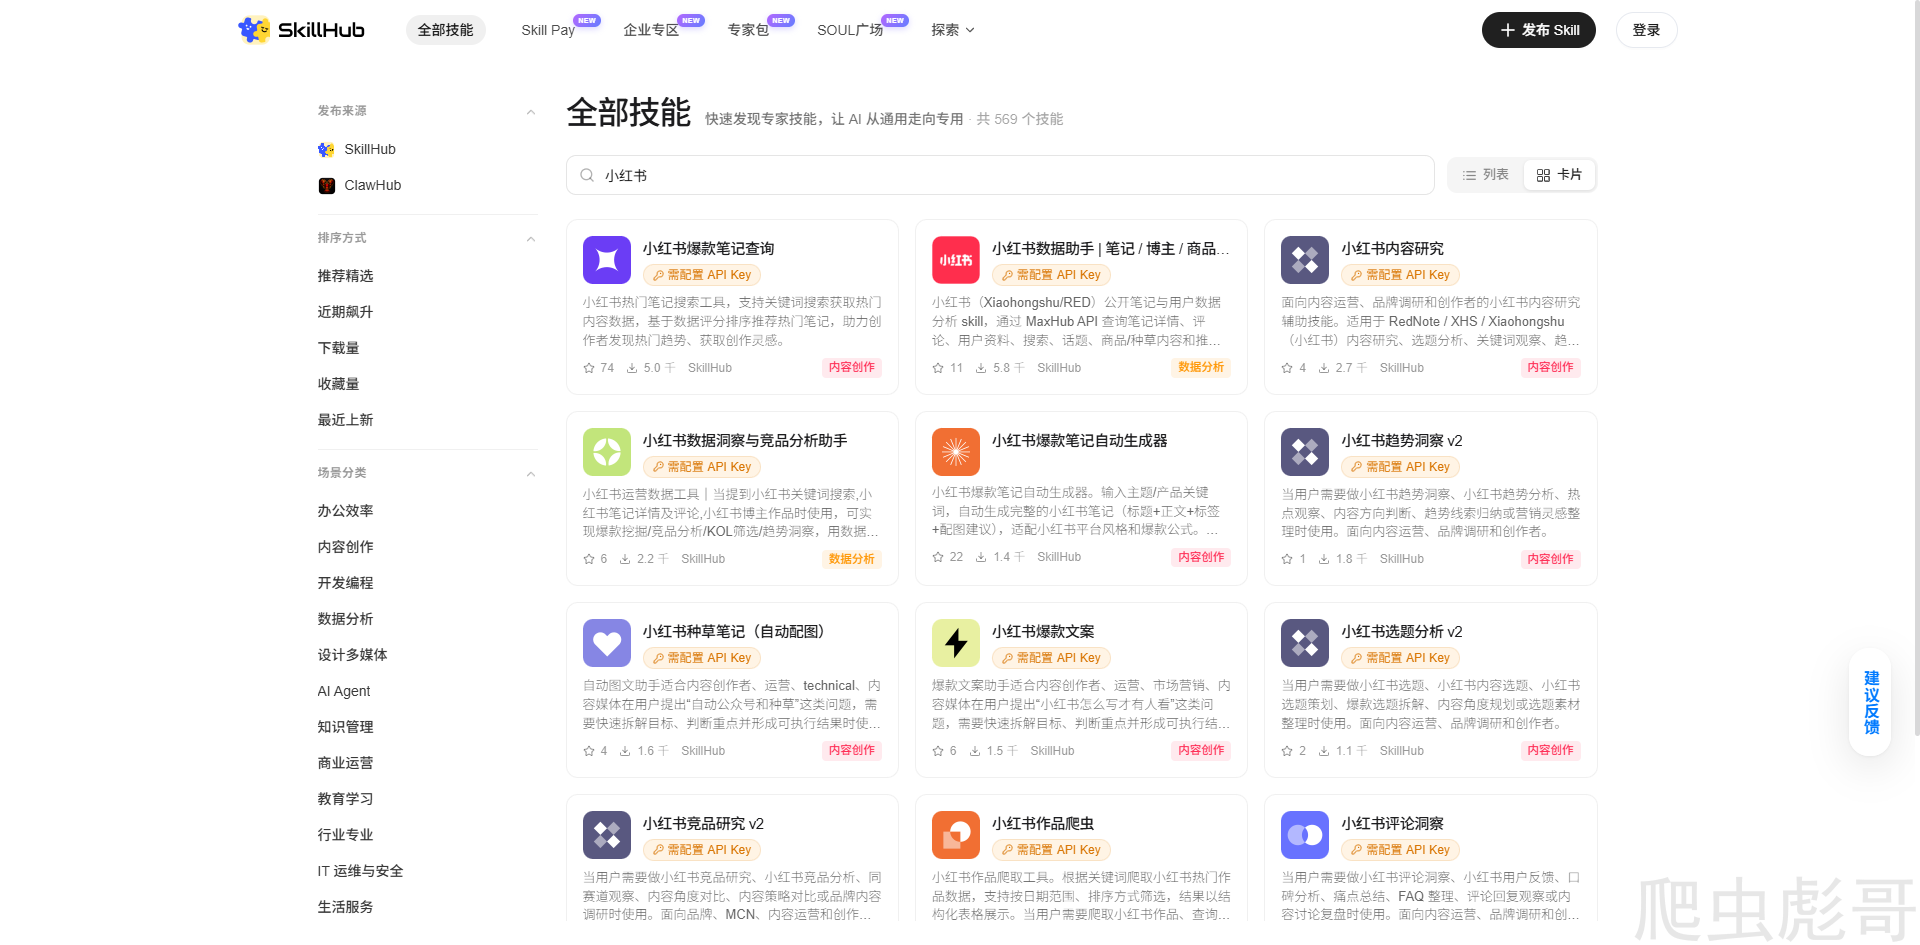Click the search field containing 小红书
Image resolution: width=1920 pixels, height=945 pixels.
[1000, 175]
